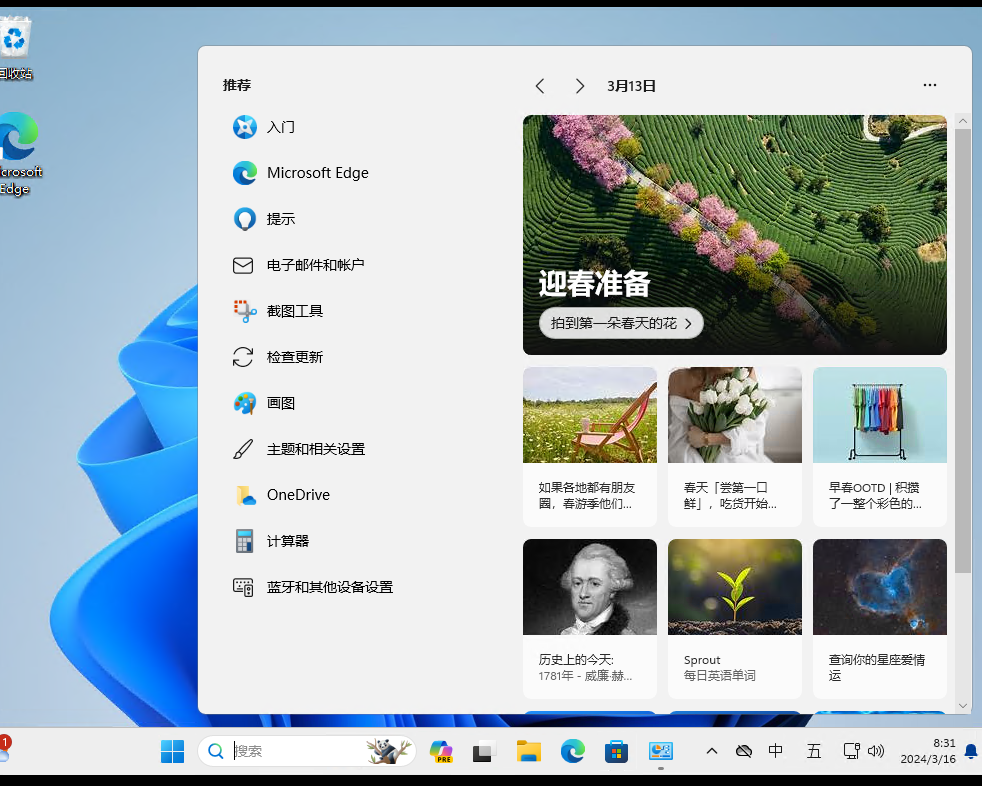Click the 拍到第一朵春天的花 button
The image size is (982, 786).
tap(621, 324)
